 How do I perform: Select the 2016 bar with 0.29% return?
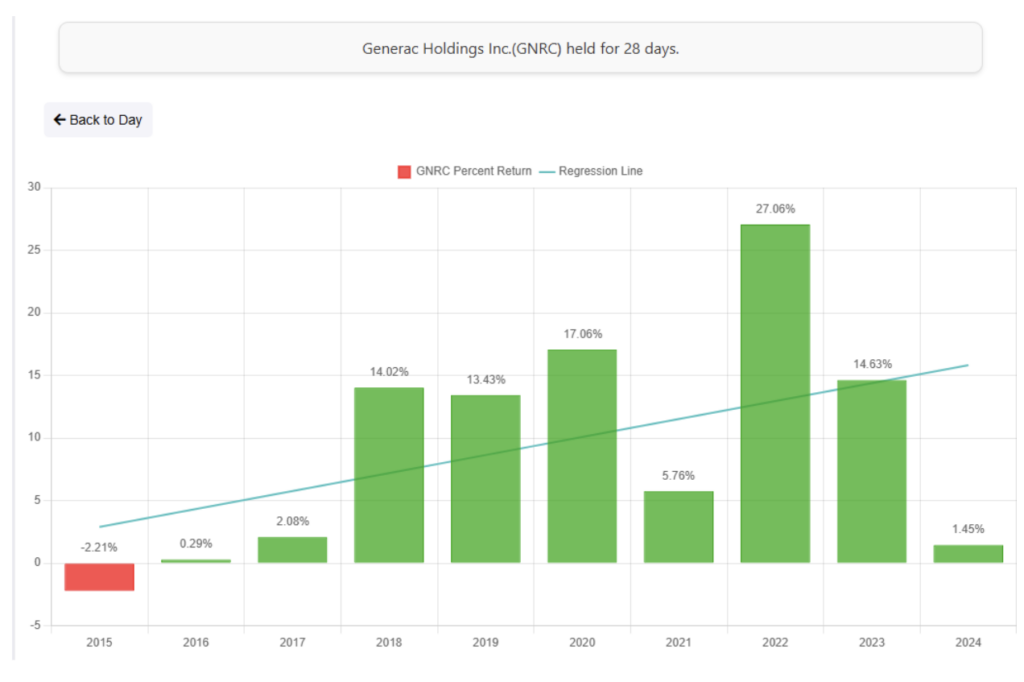(196, 561)
